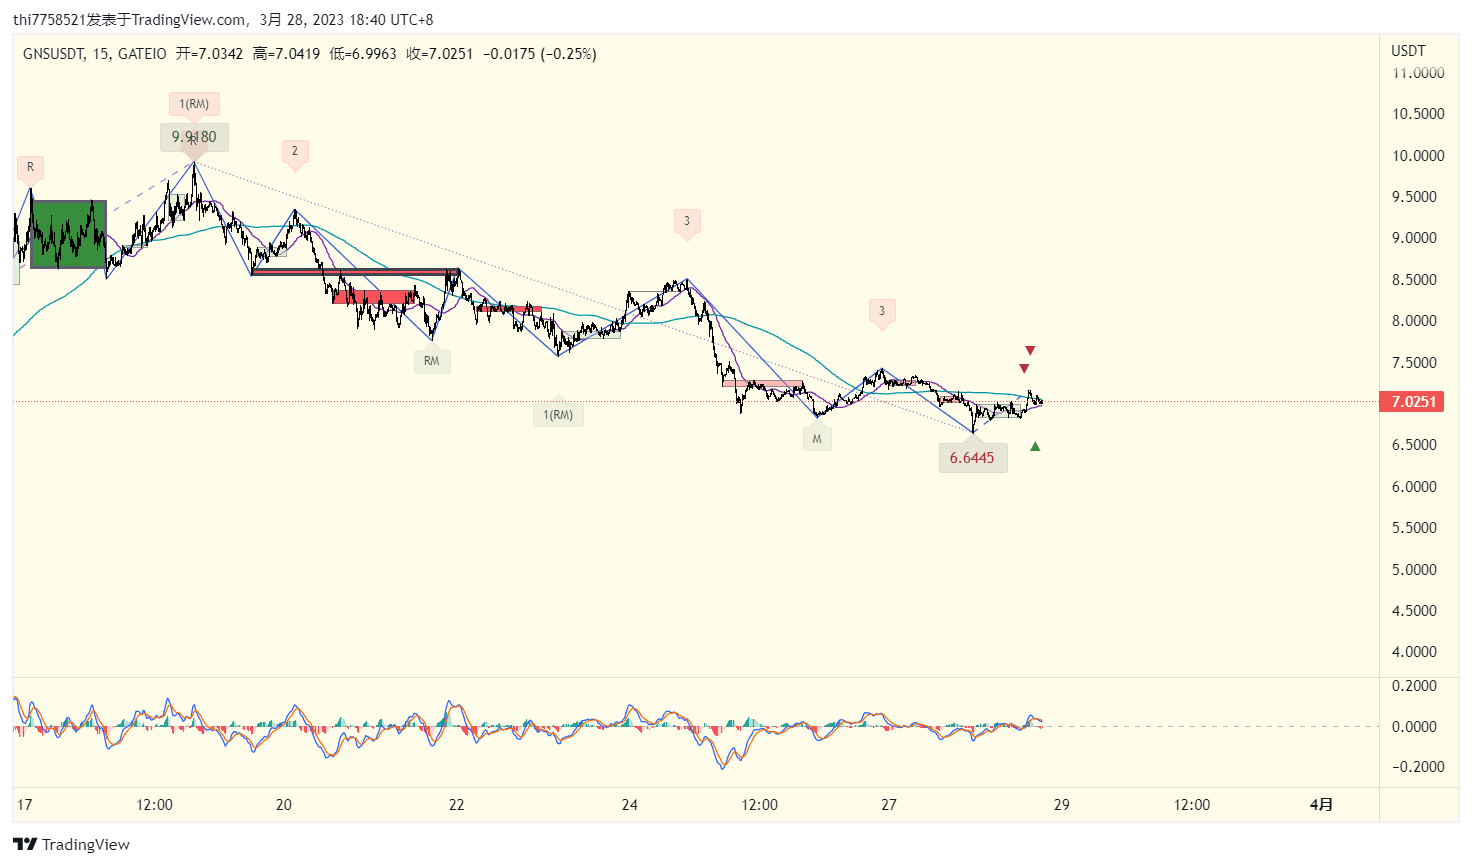The image size is (1472, 866).
Task: Click the USDT currency label
Action: pyautogui.click(x=1408, y=50)
